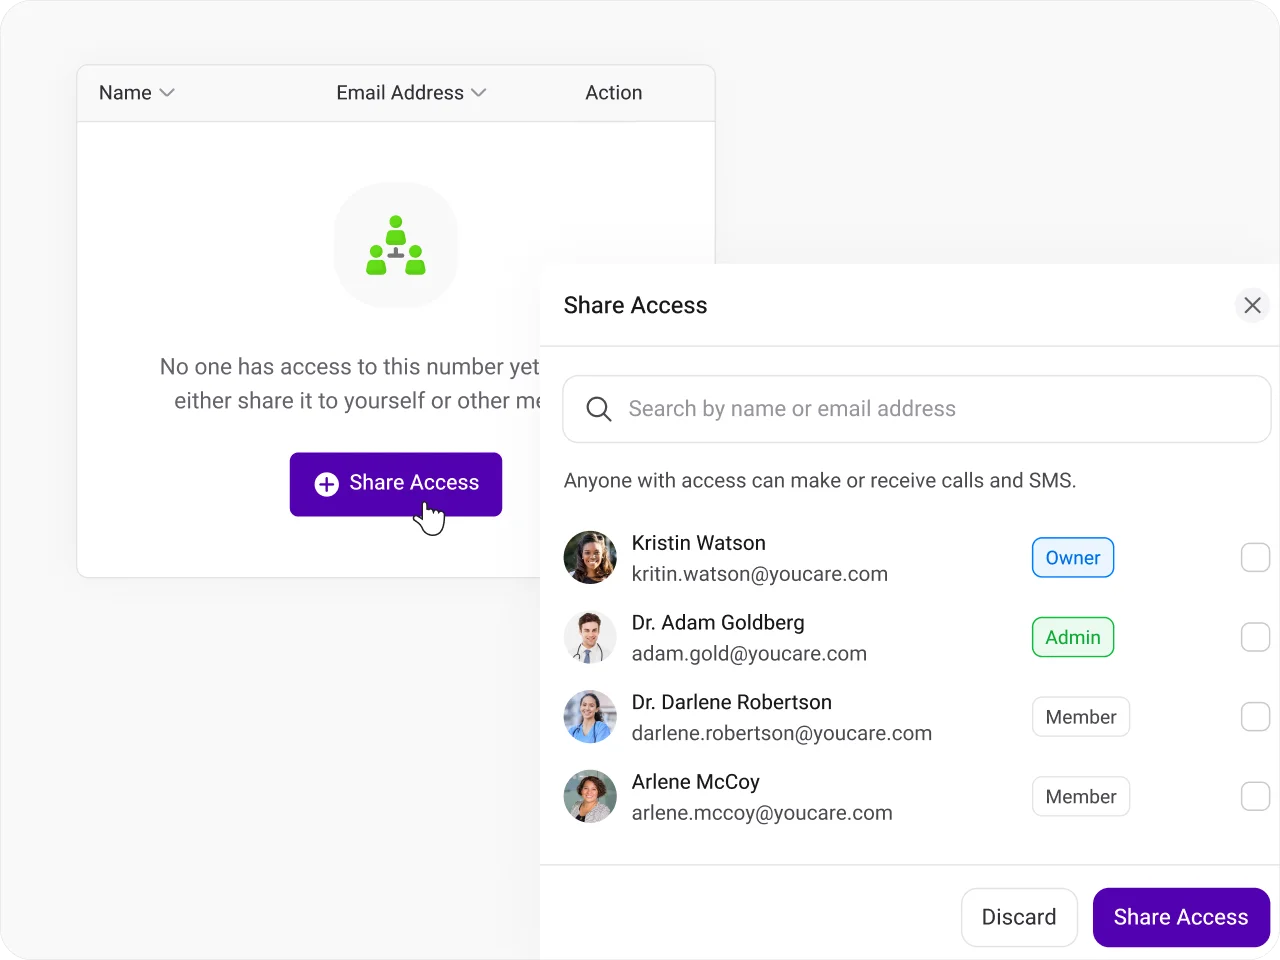Click the Action column header
The height and width of the screenshot is (960, 1280).
pyautogui.click(x=614, y=93)
